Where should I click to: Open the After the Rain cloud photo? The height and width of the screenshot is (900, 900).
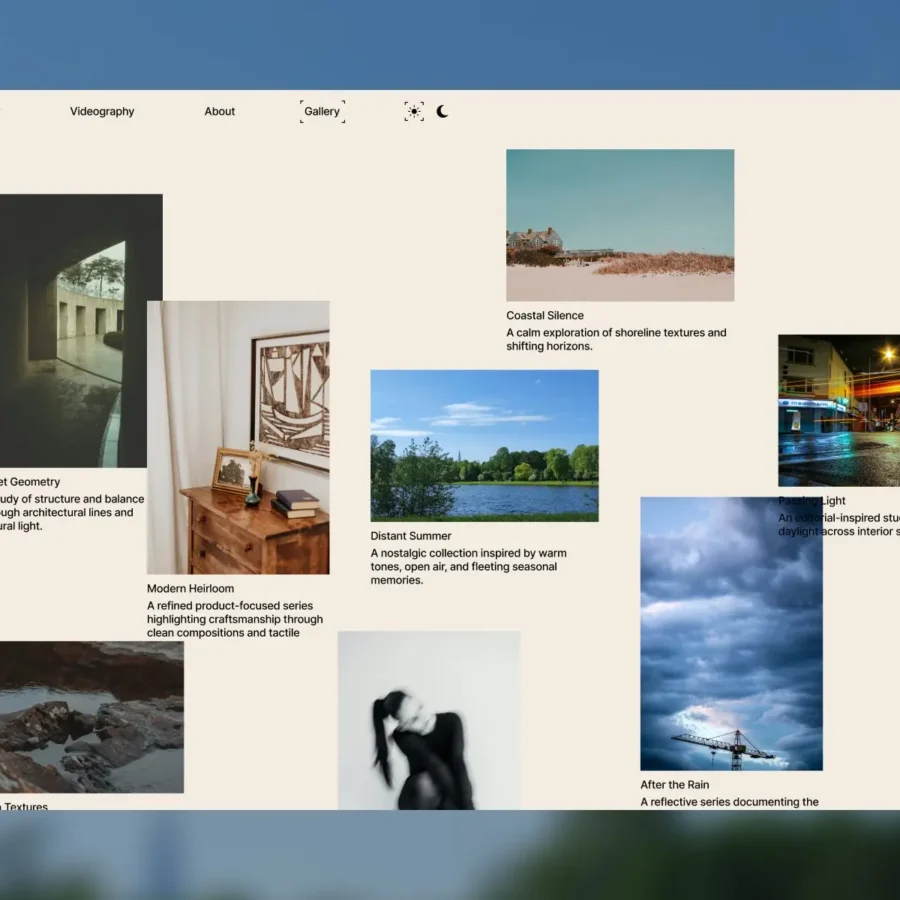(x=731, y=634)
